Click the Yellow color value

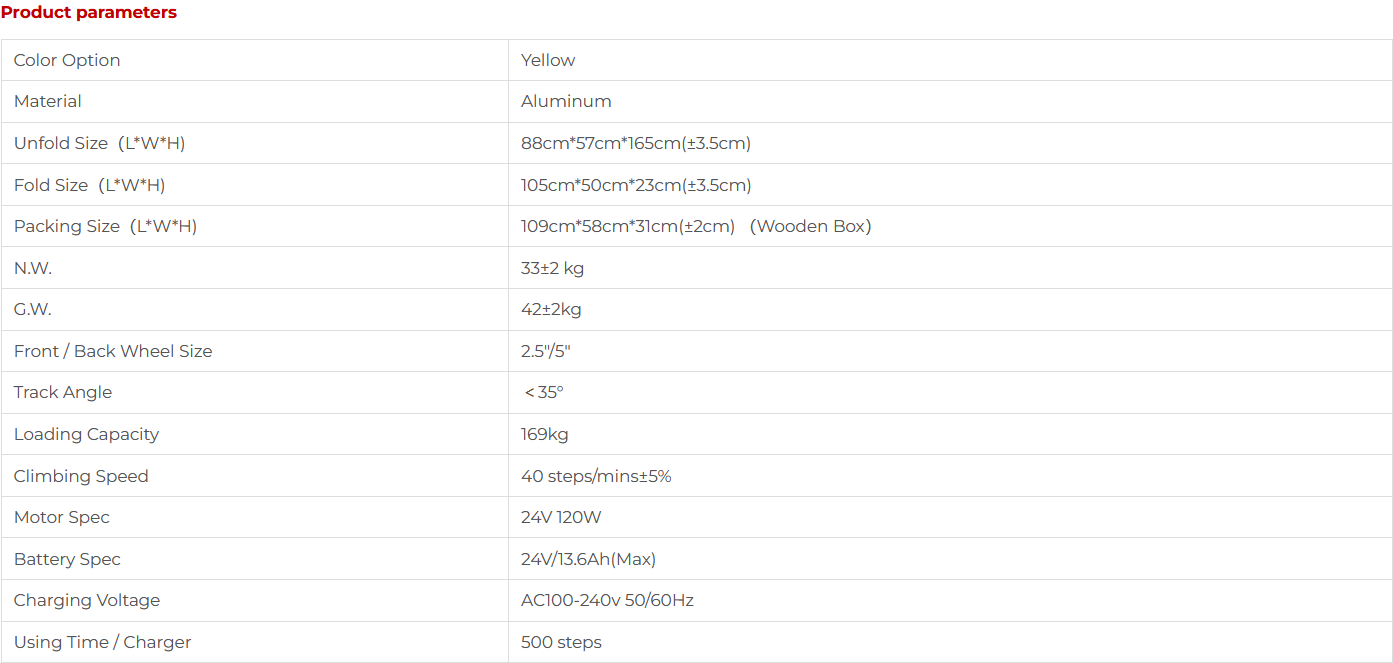click(x=548, y=60)
